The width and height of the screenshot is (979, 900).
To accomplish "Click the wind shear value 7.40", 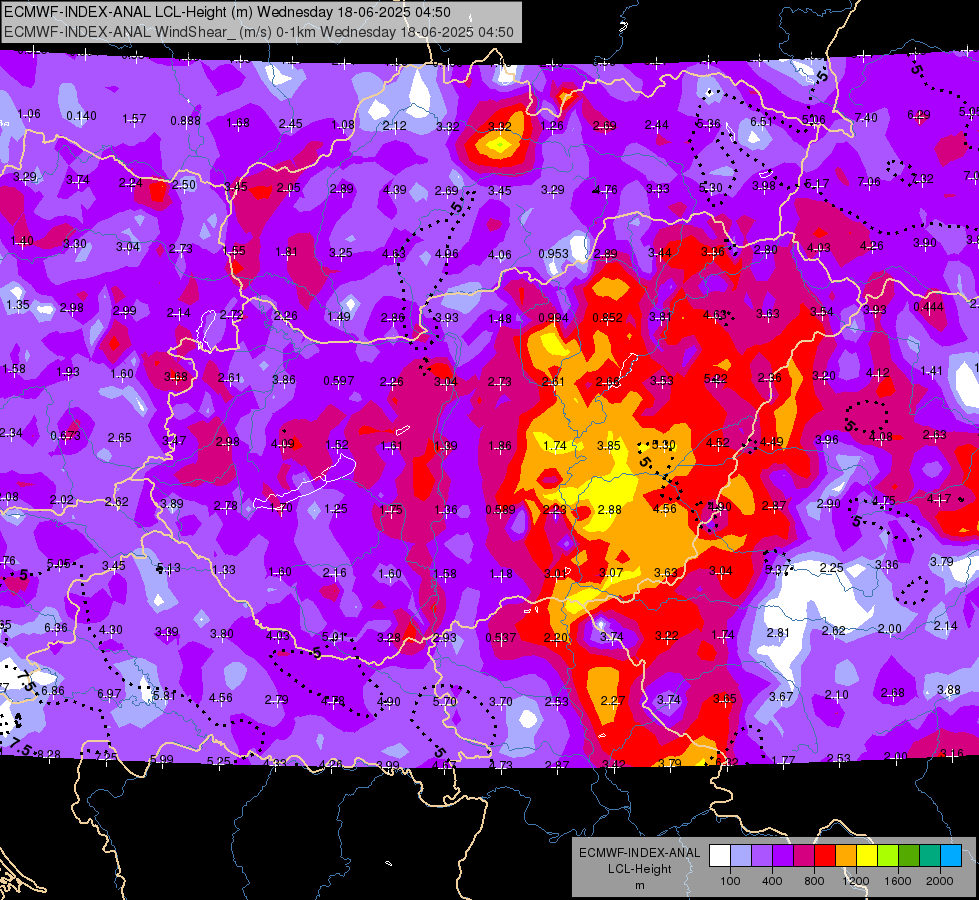I will (865, 117).
